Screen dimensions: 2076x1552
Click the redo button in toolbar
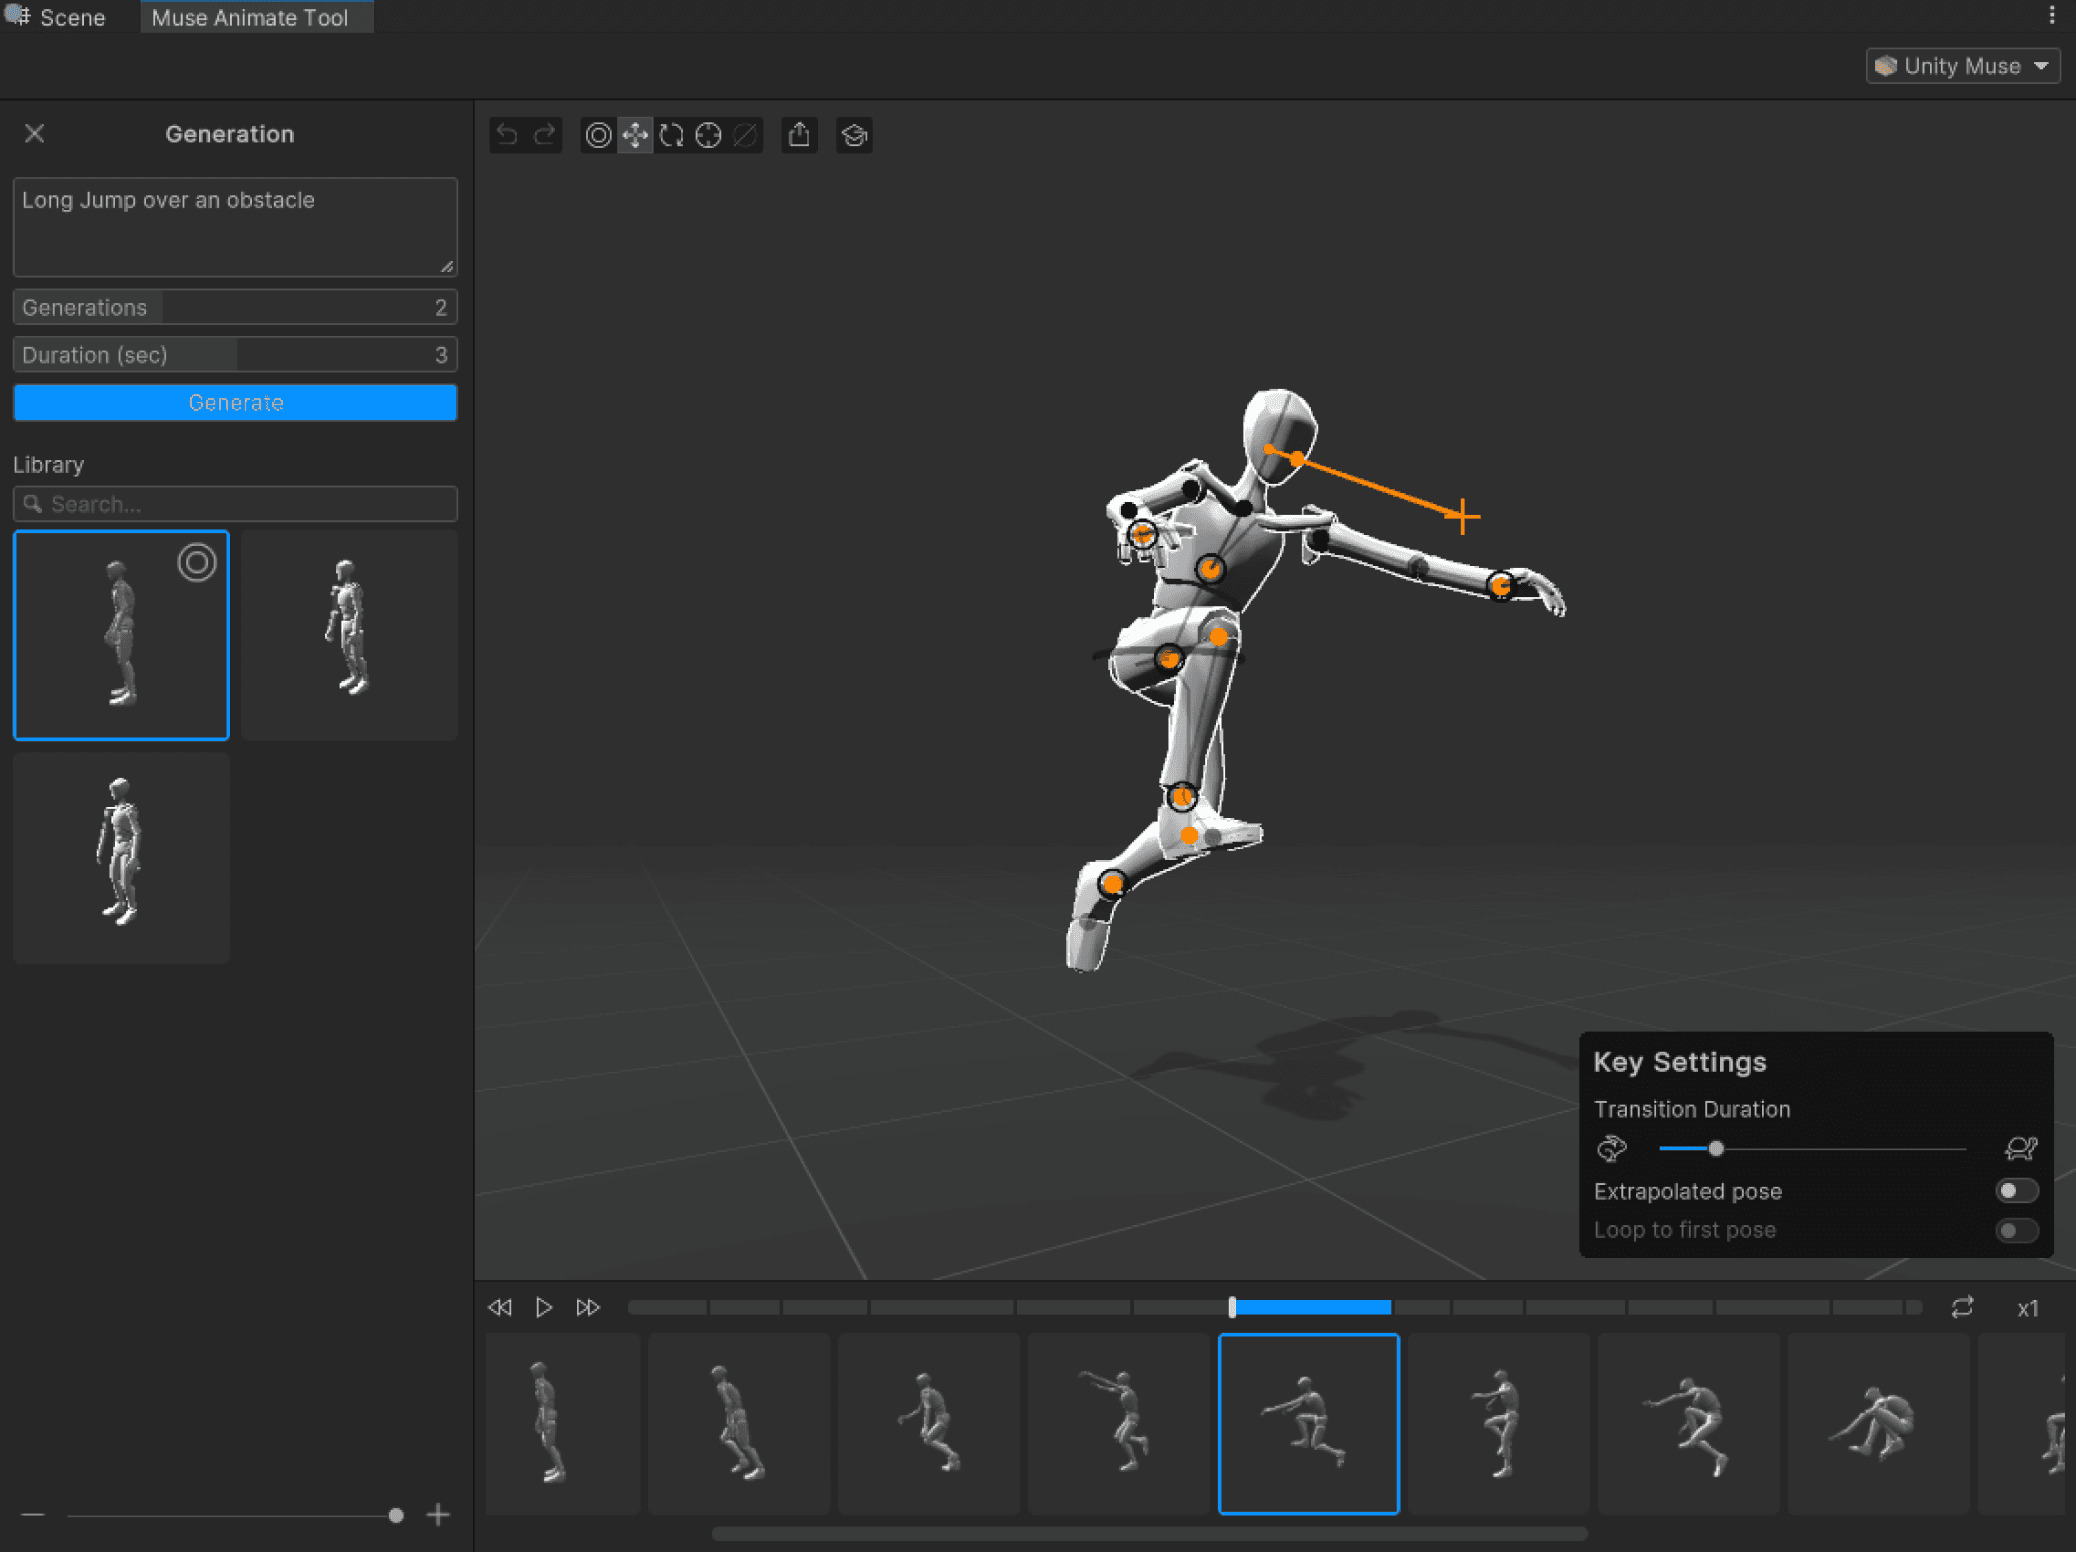coord(546,134)
